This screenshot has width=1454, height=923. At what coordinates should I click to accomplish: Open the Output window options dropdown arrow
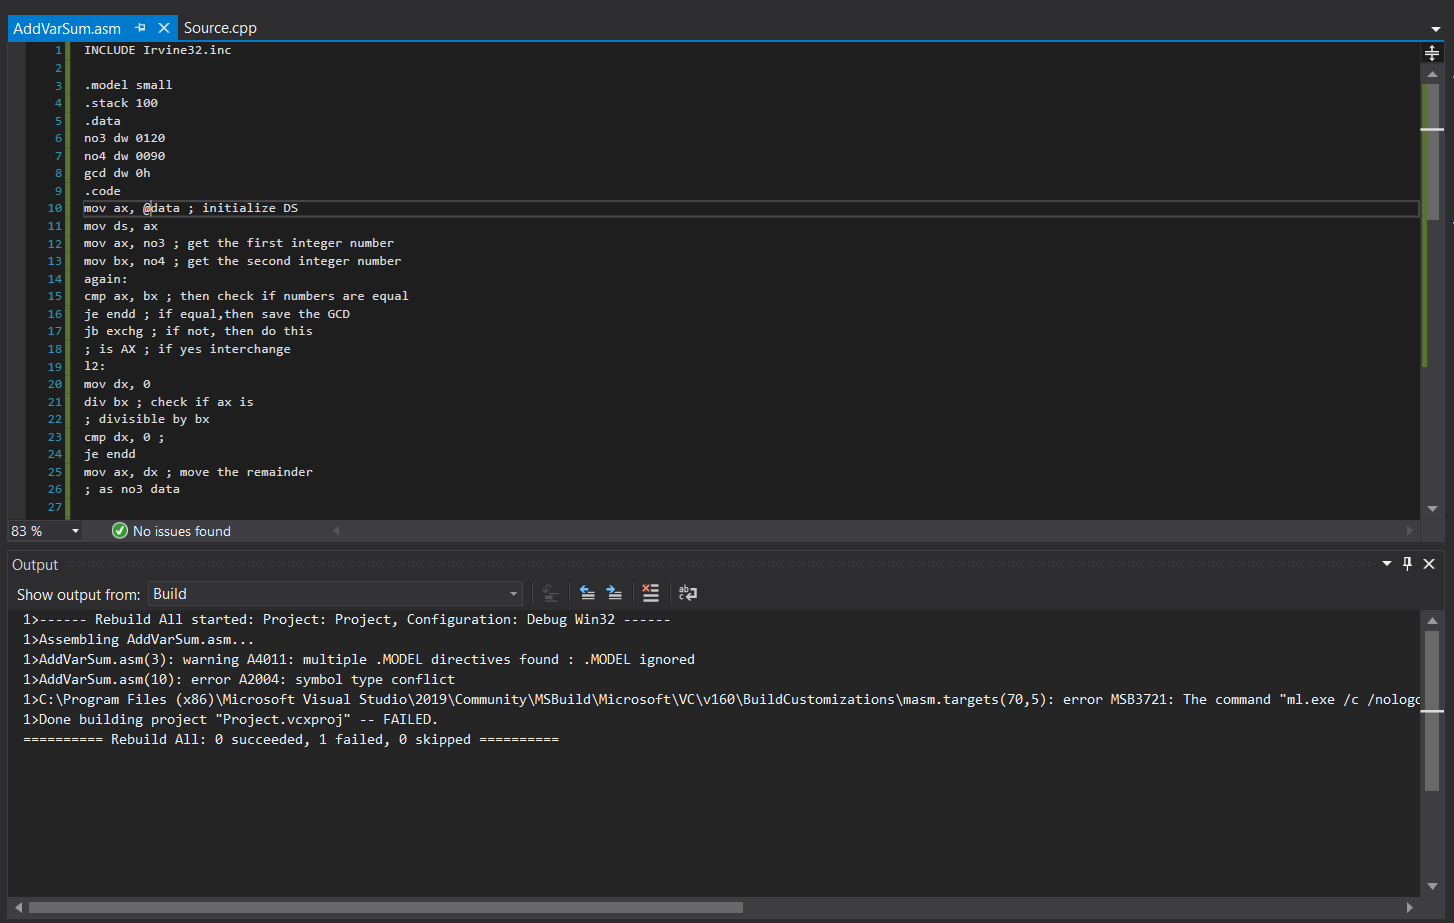[x=1387, y=564]
